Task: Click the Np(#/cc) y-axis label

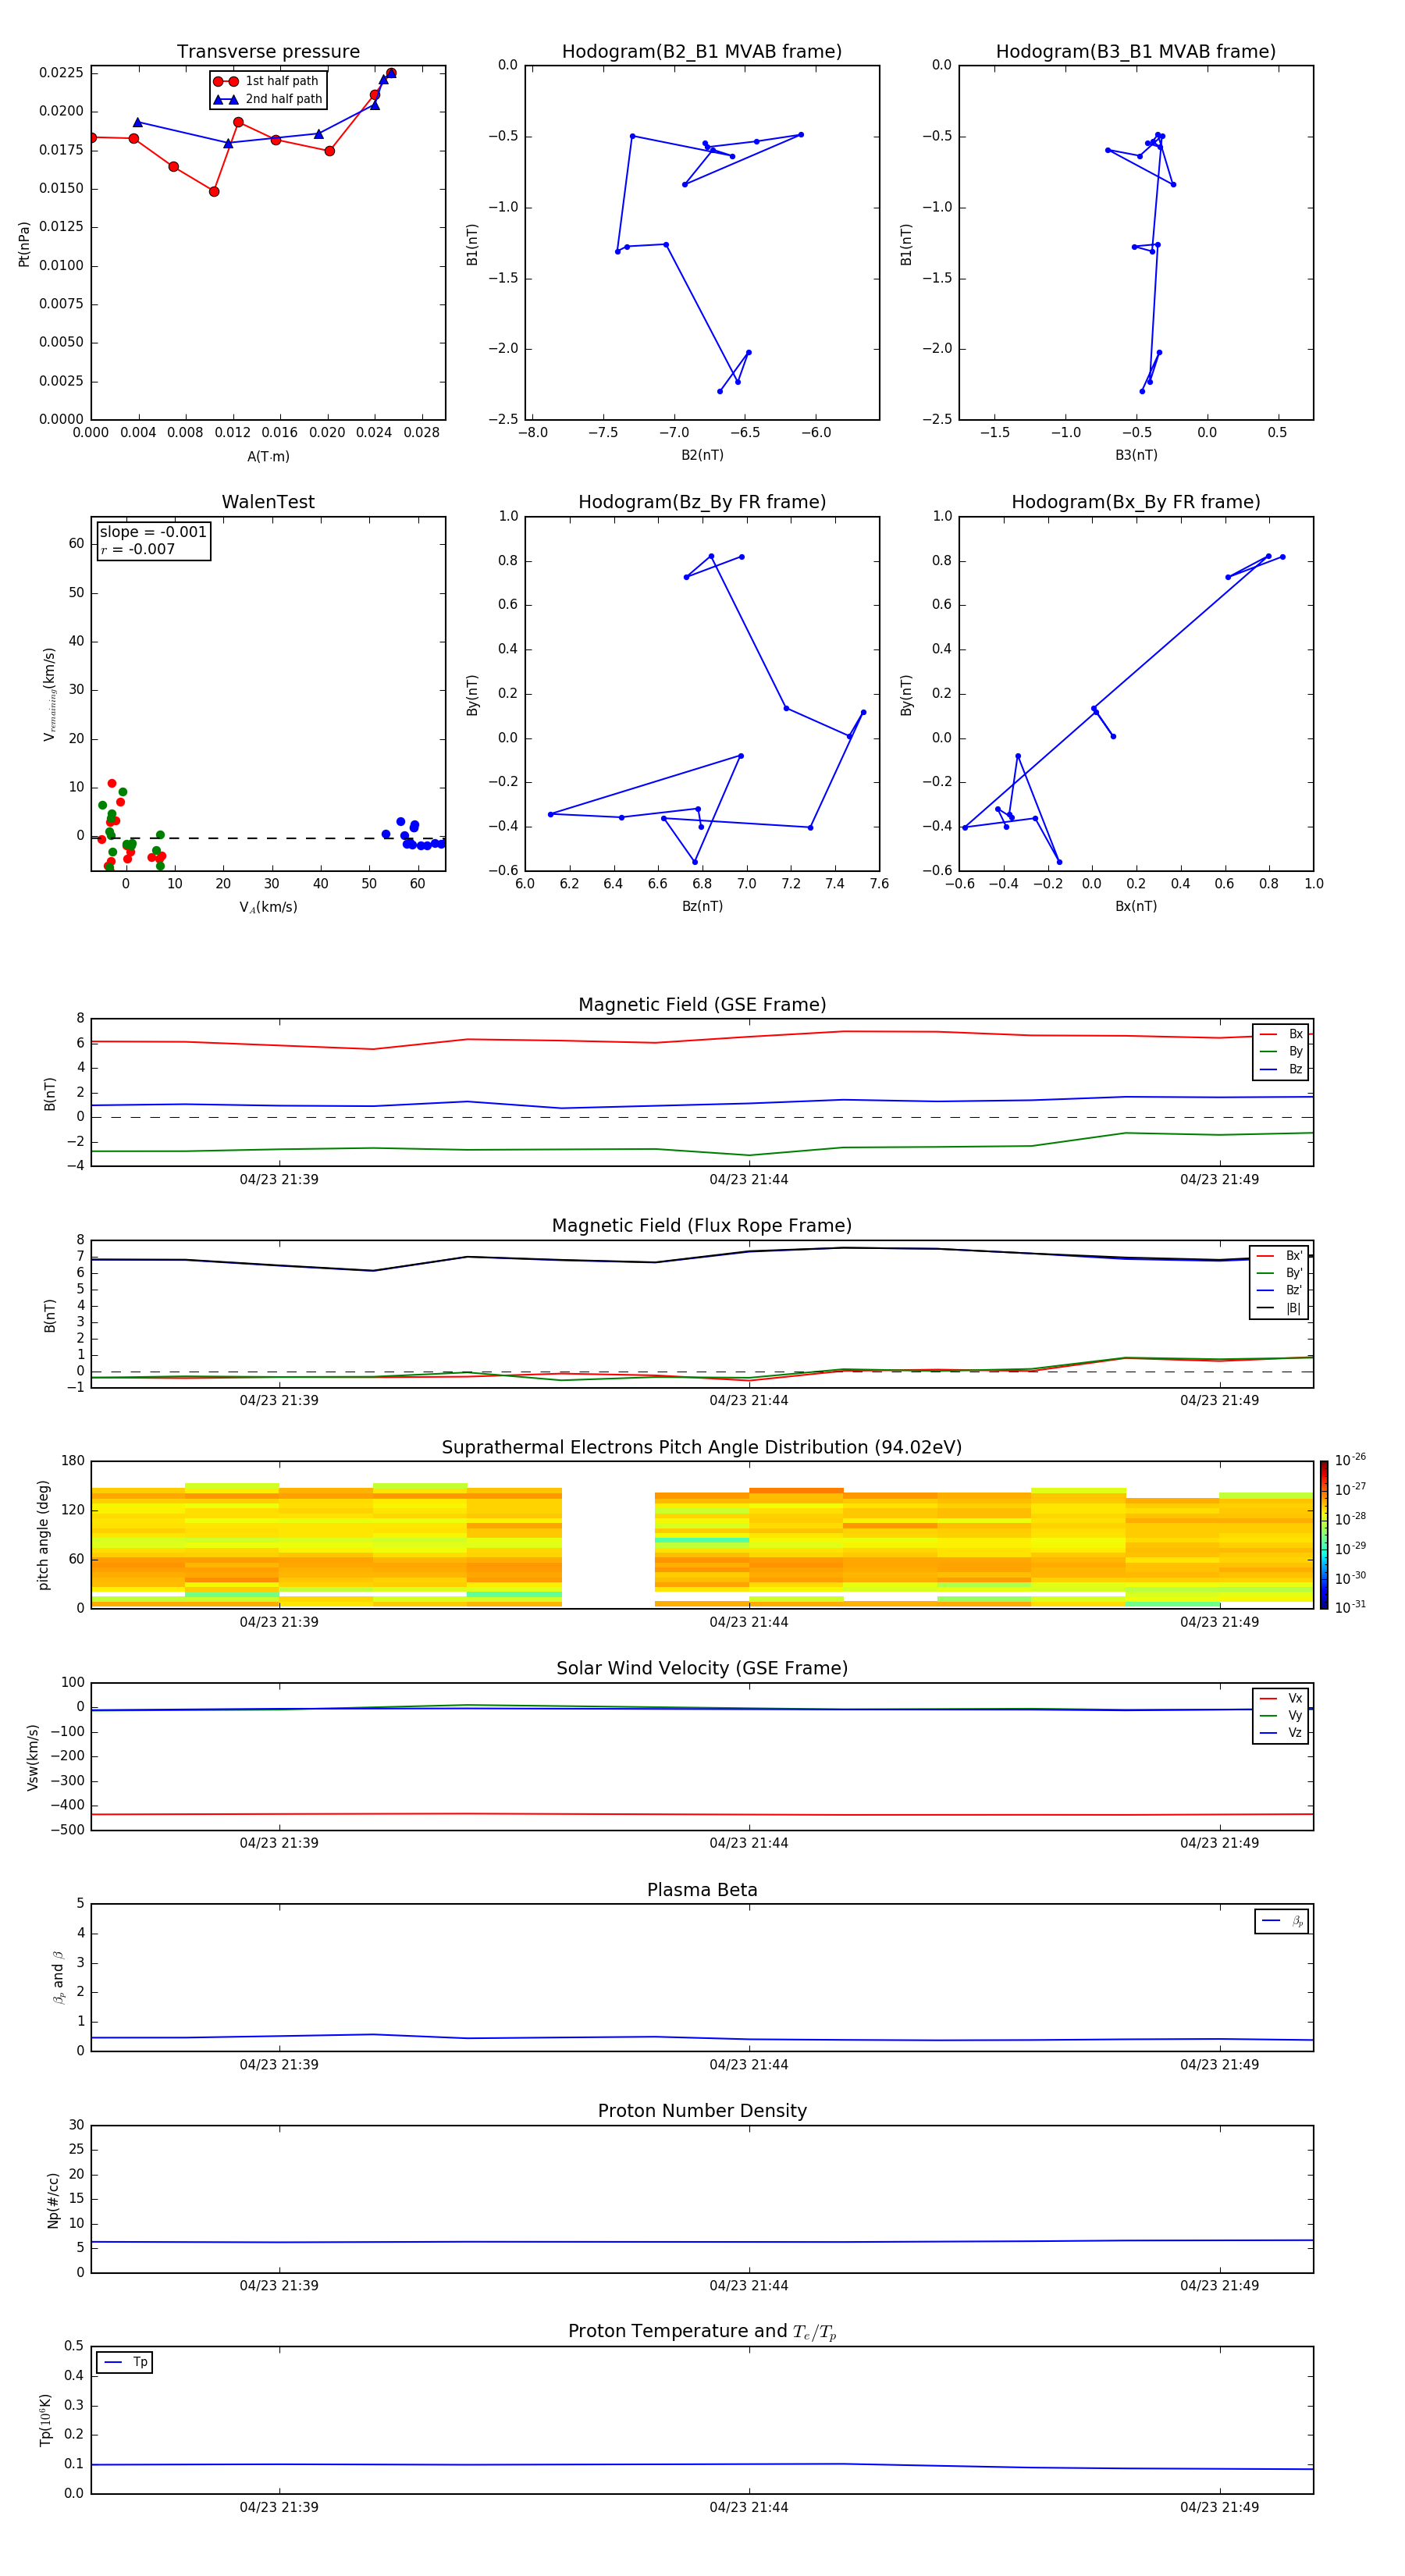Action: pyautogui.click(x=54, y=2199)
